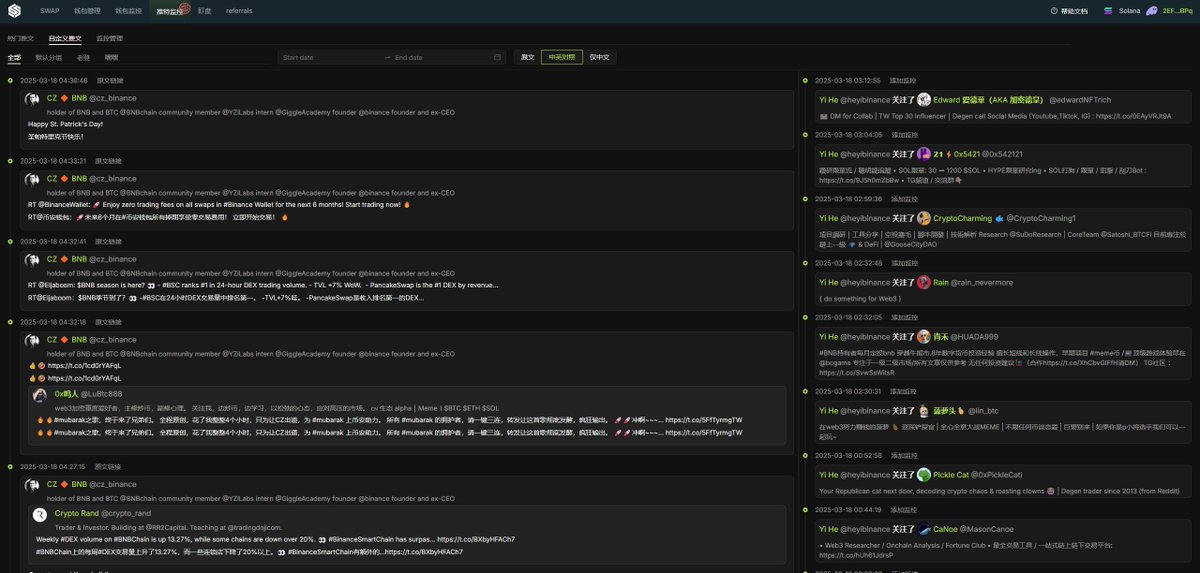Click the red badge on 推特监控 tab
The height and width of the screenshot is (573, 1200).
[185, 8]
